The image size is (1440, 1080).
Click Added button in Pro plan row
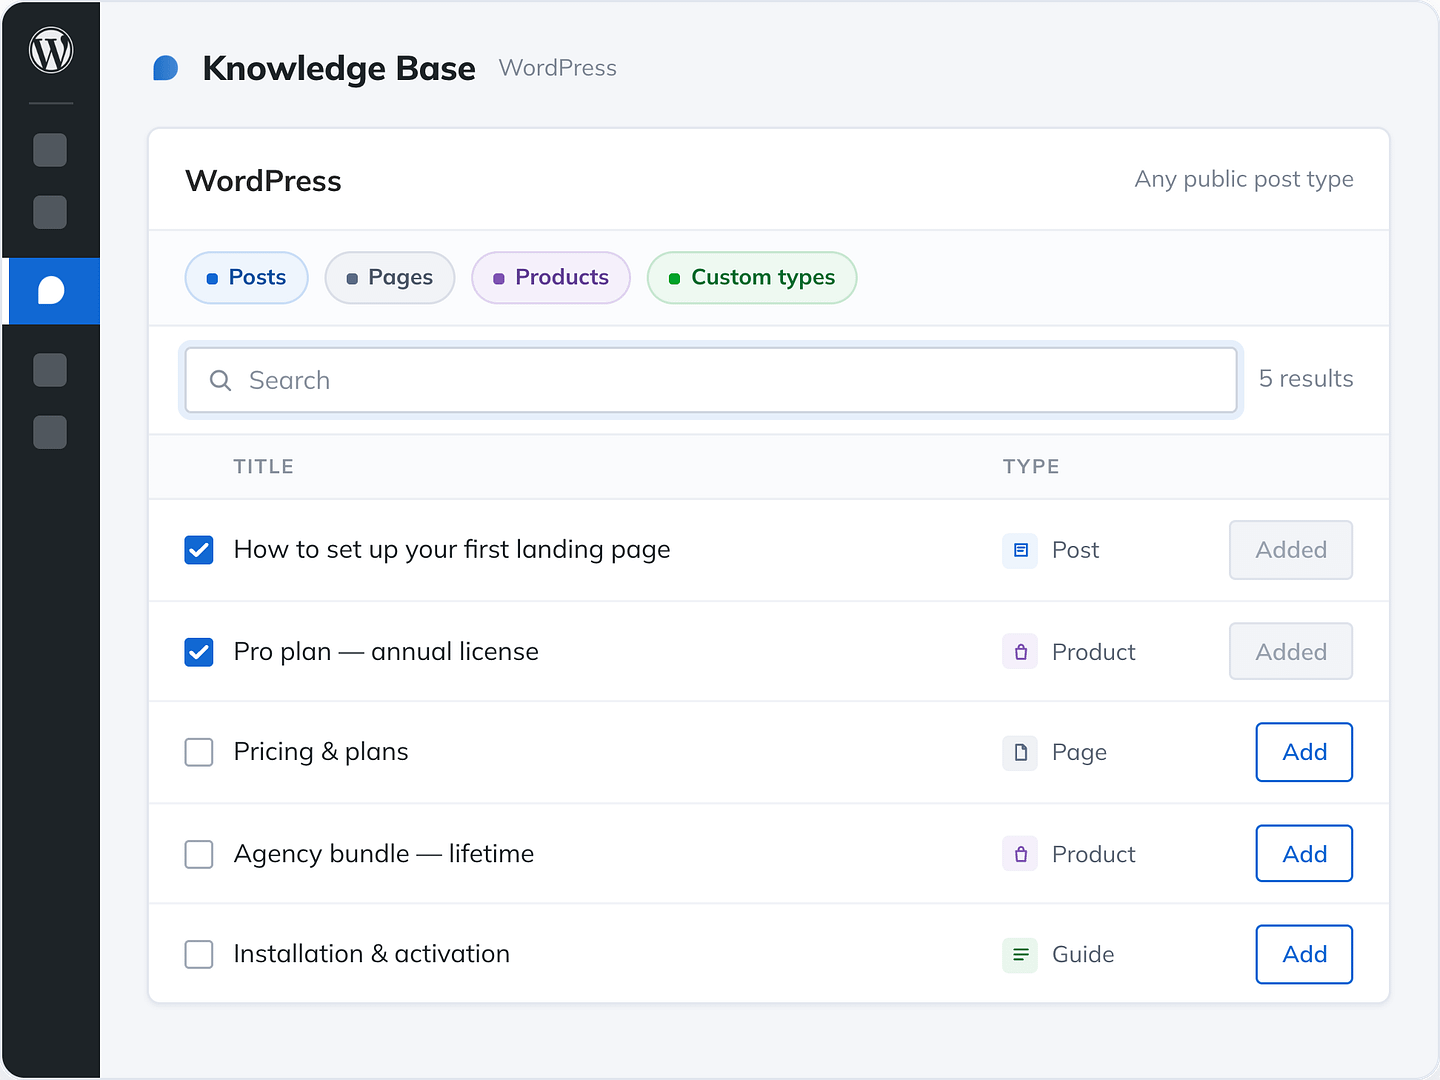[x=1291, y=652]
